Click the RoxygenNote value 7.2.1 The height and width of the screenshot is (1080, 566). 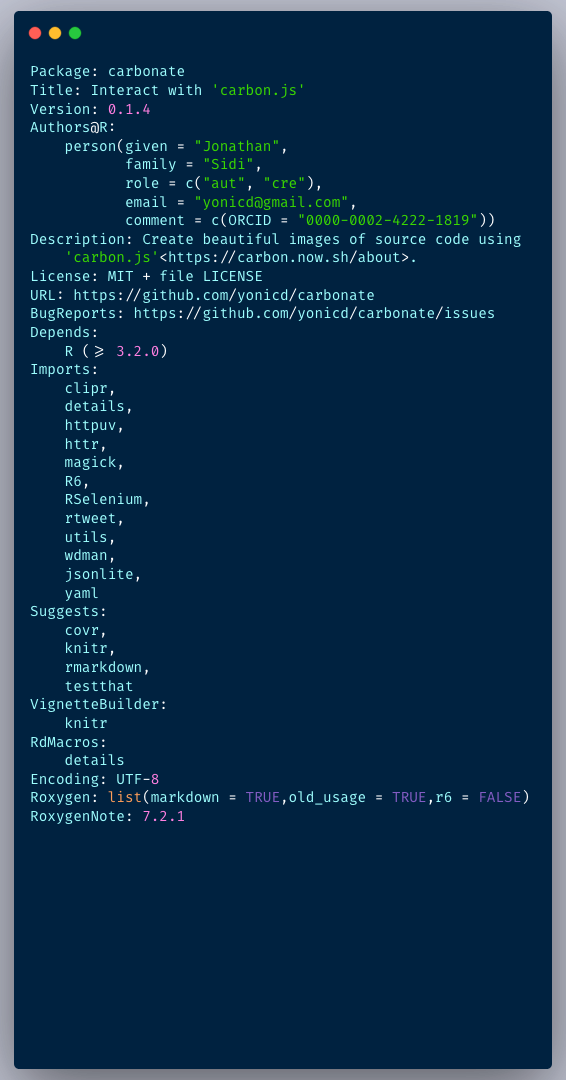point(164,816)
